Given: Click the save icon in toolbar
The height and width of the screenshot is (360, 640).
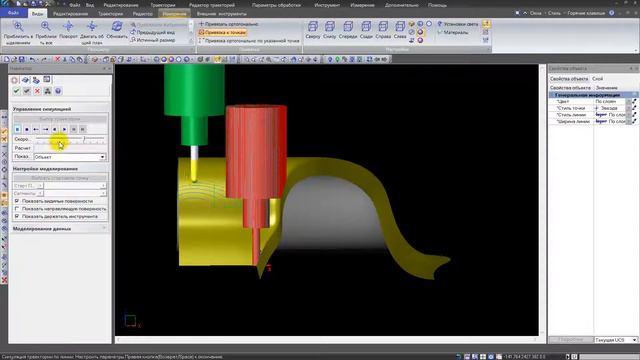Looking at the screenshot, I should click(x=22, y=60).
